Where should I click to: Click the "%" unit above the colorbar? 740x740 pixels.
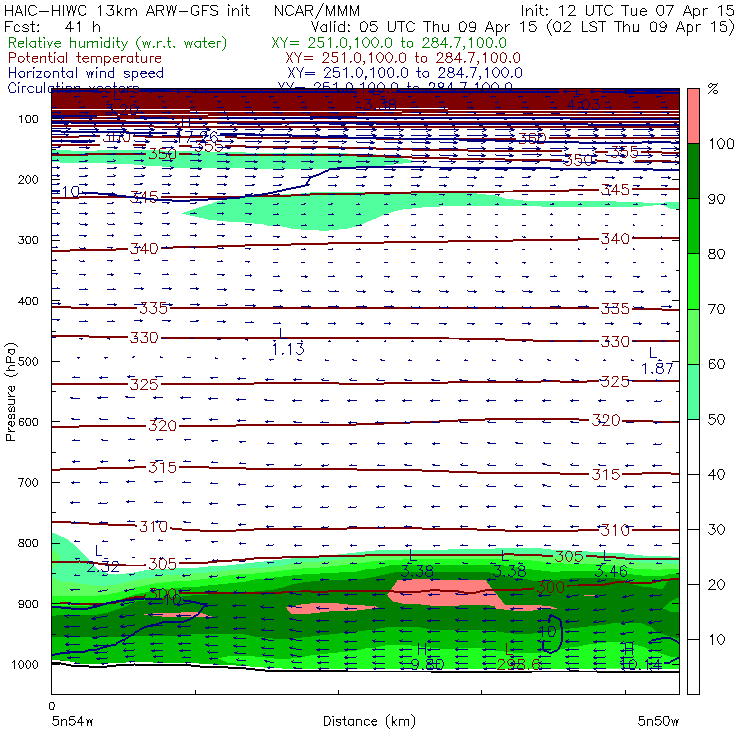click(x=713, y=88)
